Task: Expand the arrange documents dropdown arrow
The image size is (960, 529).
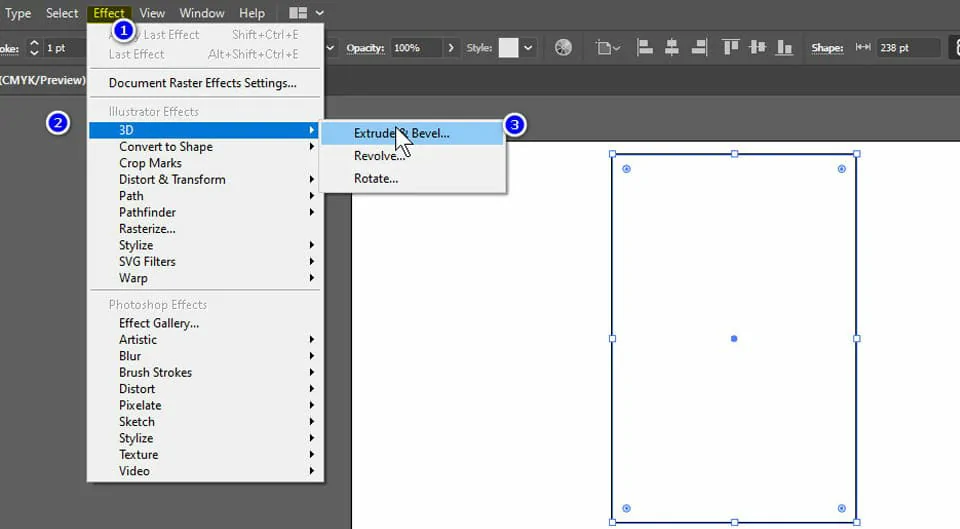Action: point(320,13)
